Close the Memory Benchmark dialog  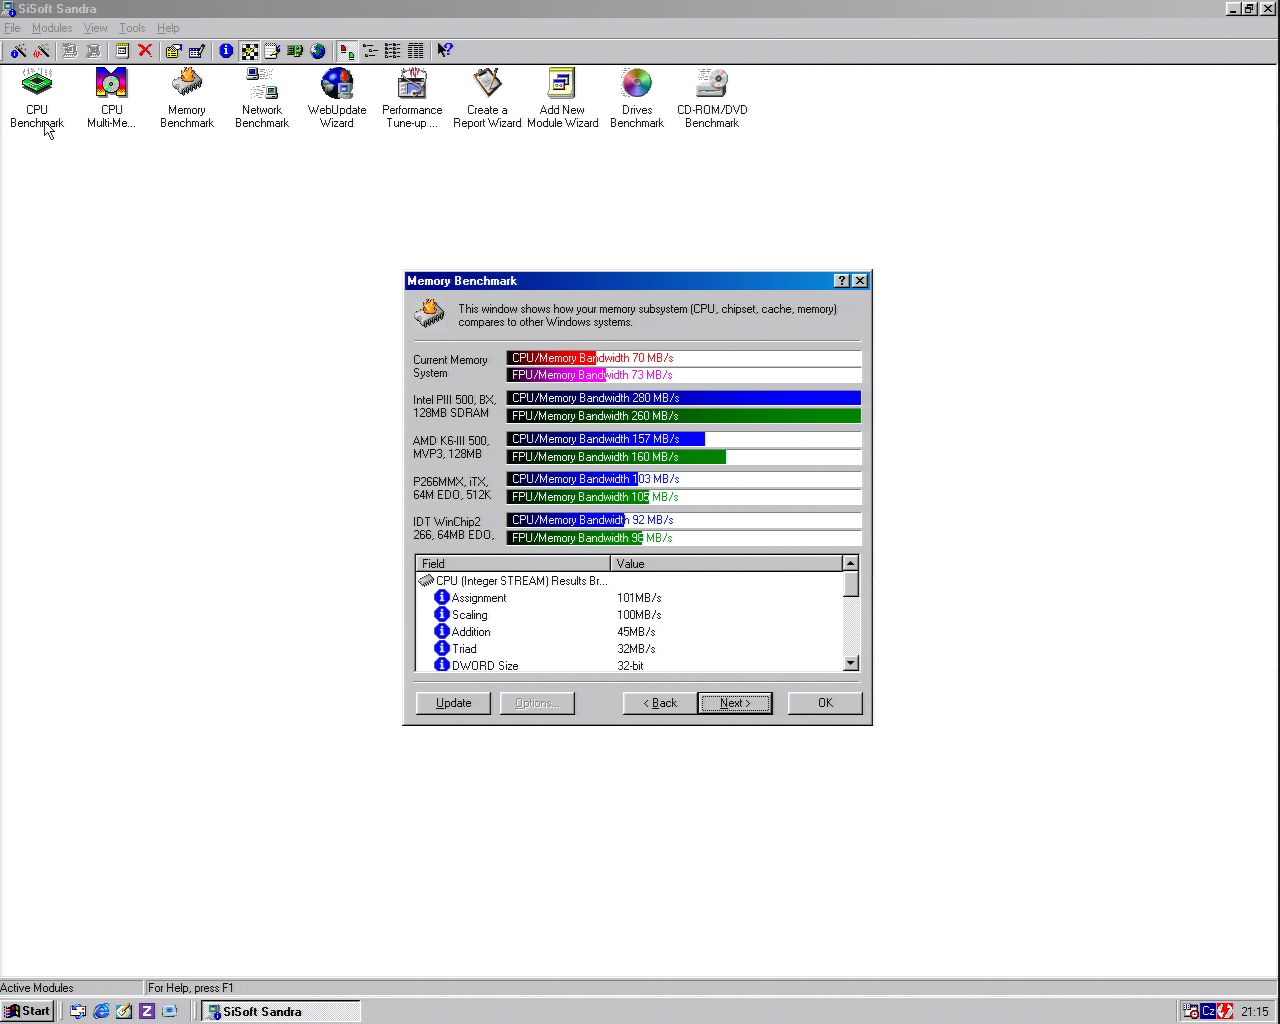[x=860, y=281]
